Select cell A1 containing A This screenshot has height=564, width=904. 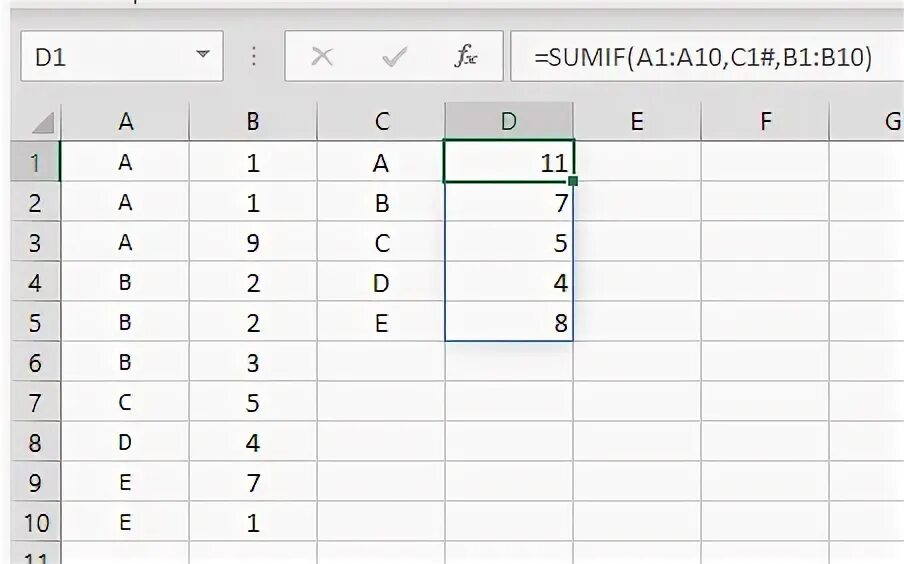[x=125, y=162]
